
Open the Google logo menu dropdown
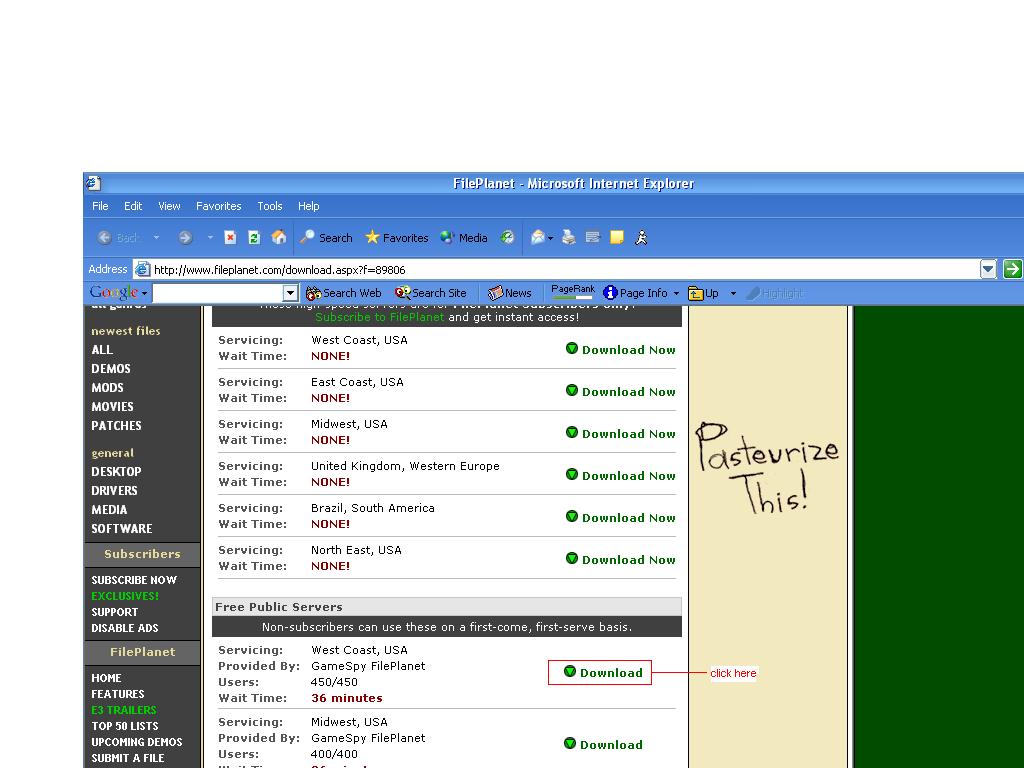[x=144, y=293]
